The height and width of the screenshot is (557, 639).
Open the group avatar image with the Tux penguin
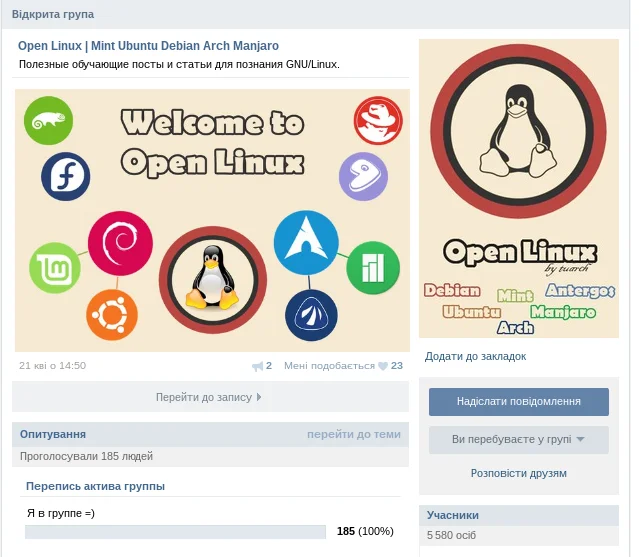(x=519, y=188)
